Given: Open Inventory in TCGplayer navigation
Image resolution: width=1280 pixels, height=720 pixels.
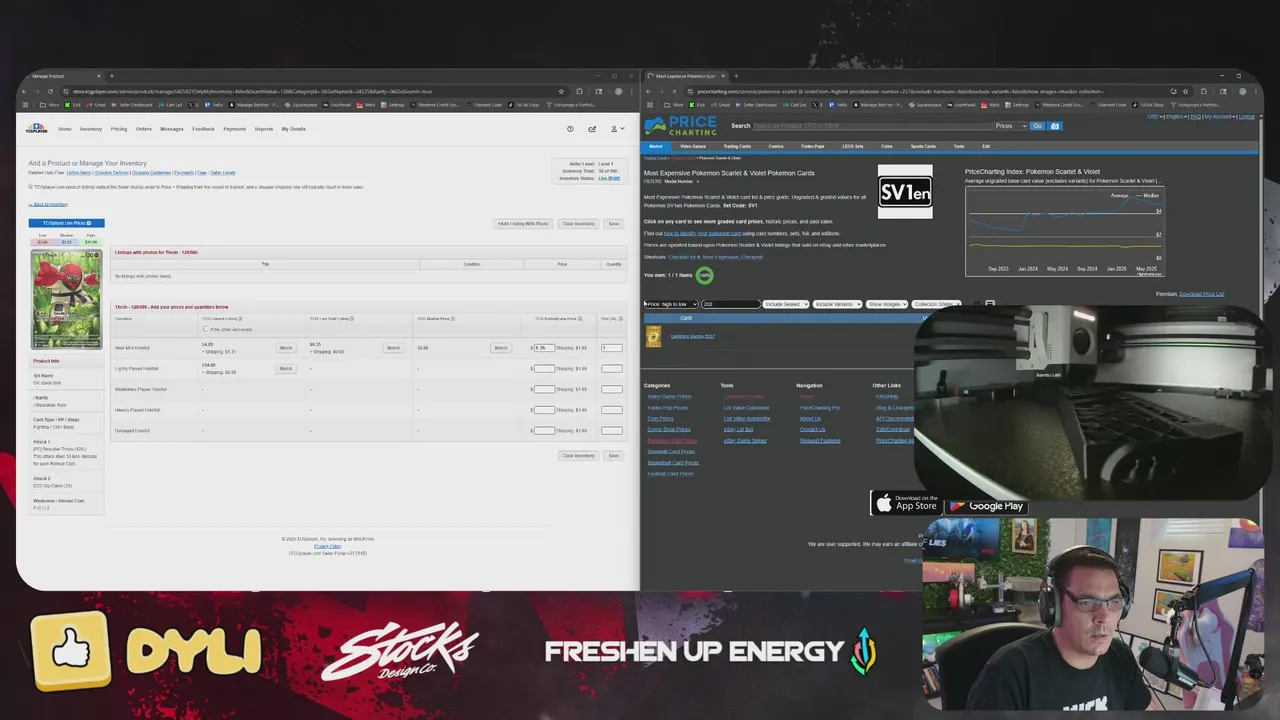Looking at the screenshot, I should tap(91, 129).
